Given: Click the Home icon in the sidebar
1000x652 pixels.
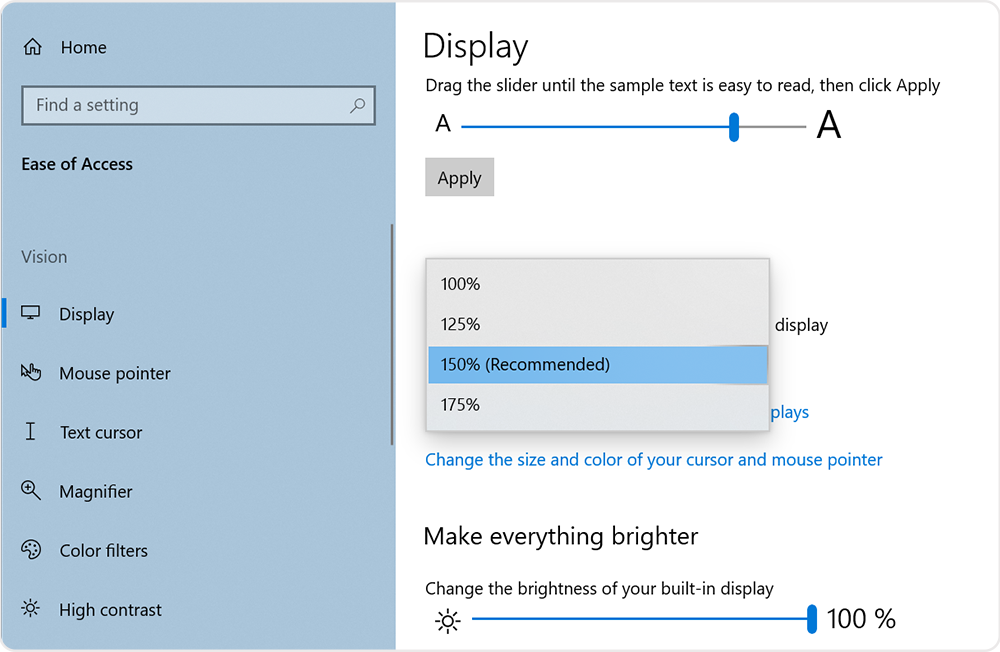Looking at the screenshot, I should [35, 46].
